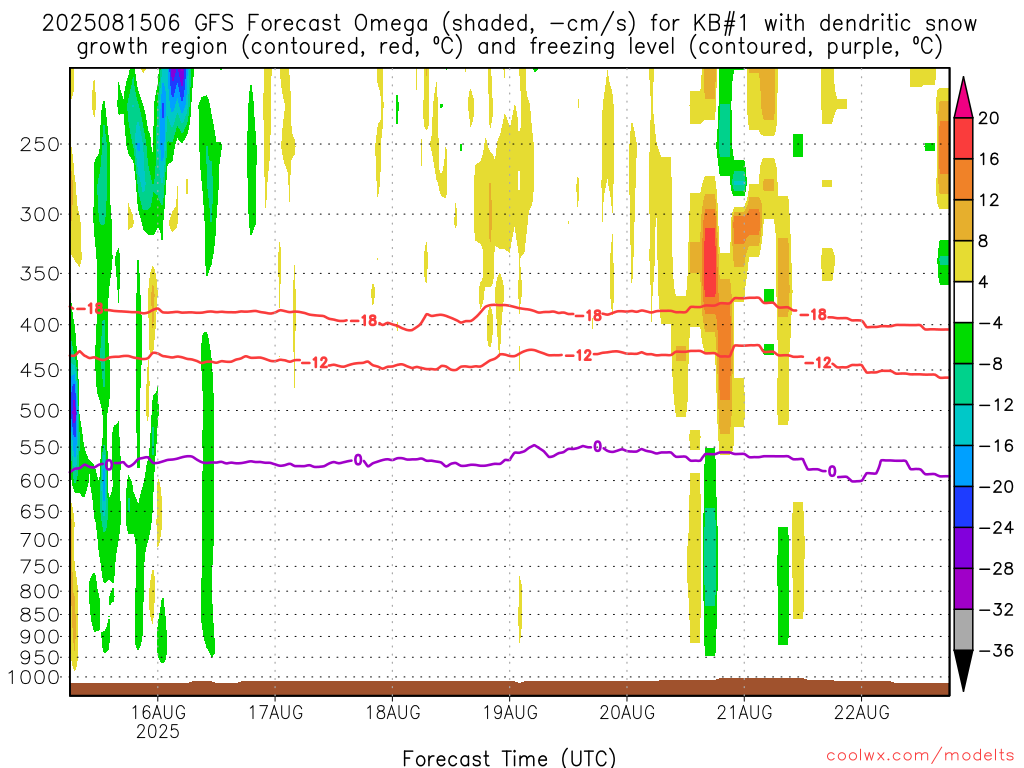The image size is (1024, 768).
Task: Click the 300 pressure level label
Action: (40, 214)
